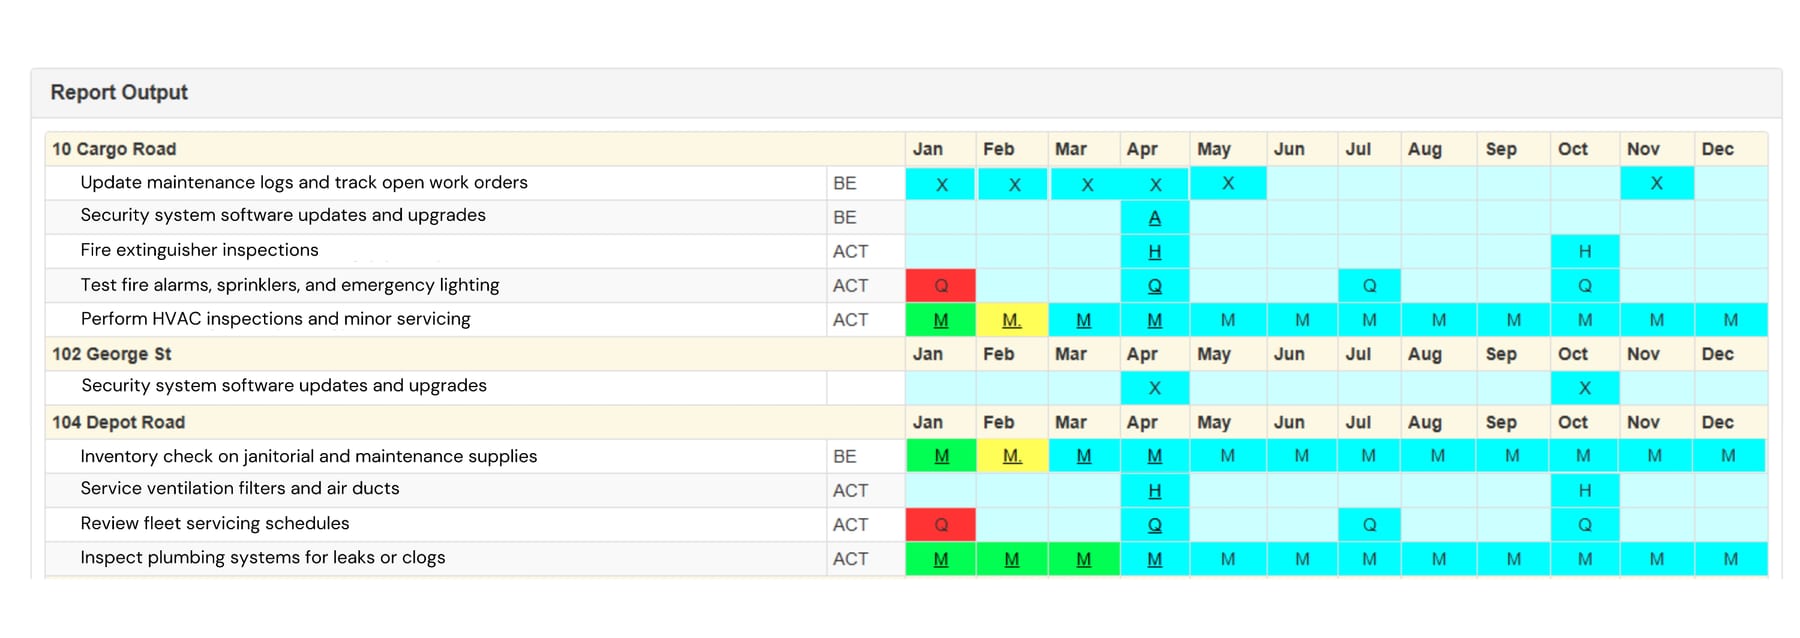Click 'Fire extinguisher inspections' row label
The image size is (1800, 638).
[199, 250]
